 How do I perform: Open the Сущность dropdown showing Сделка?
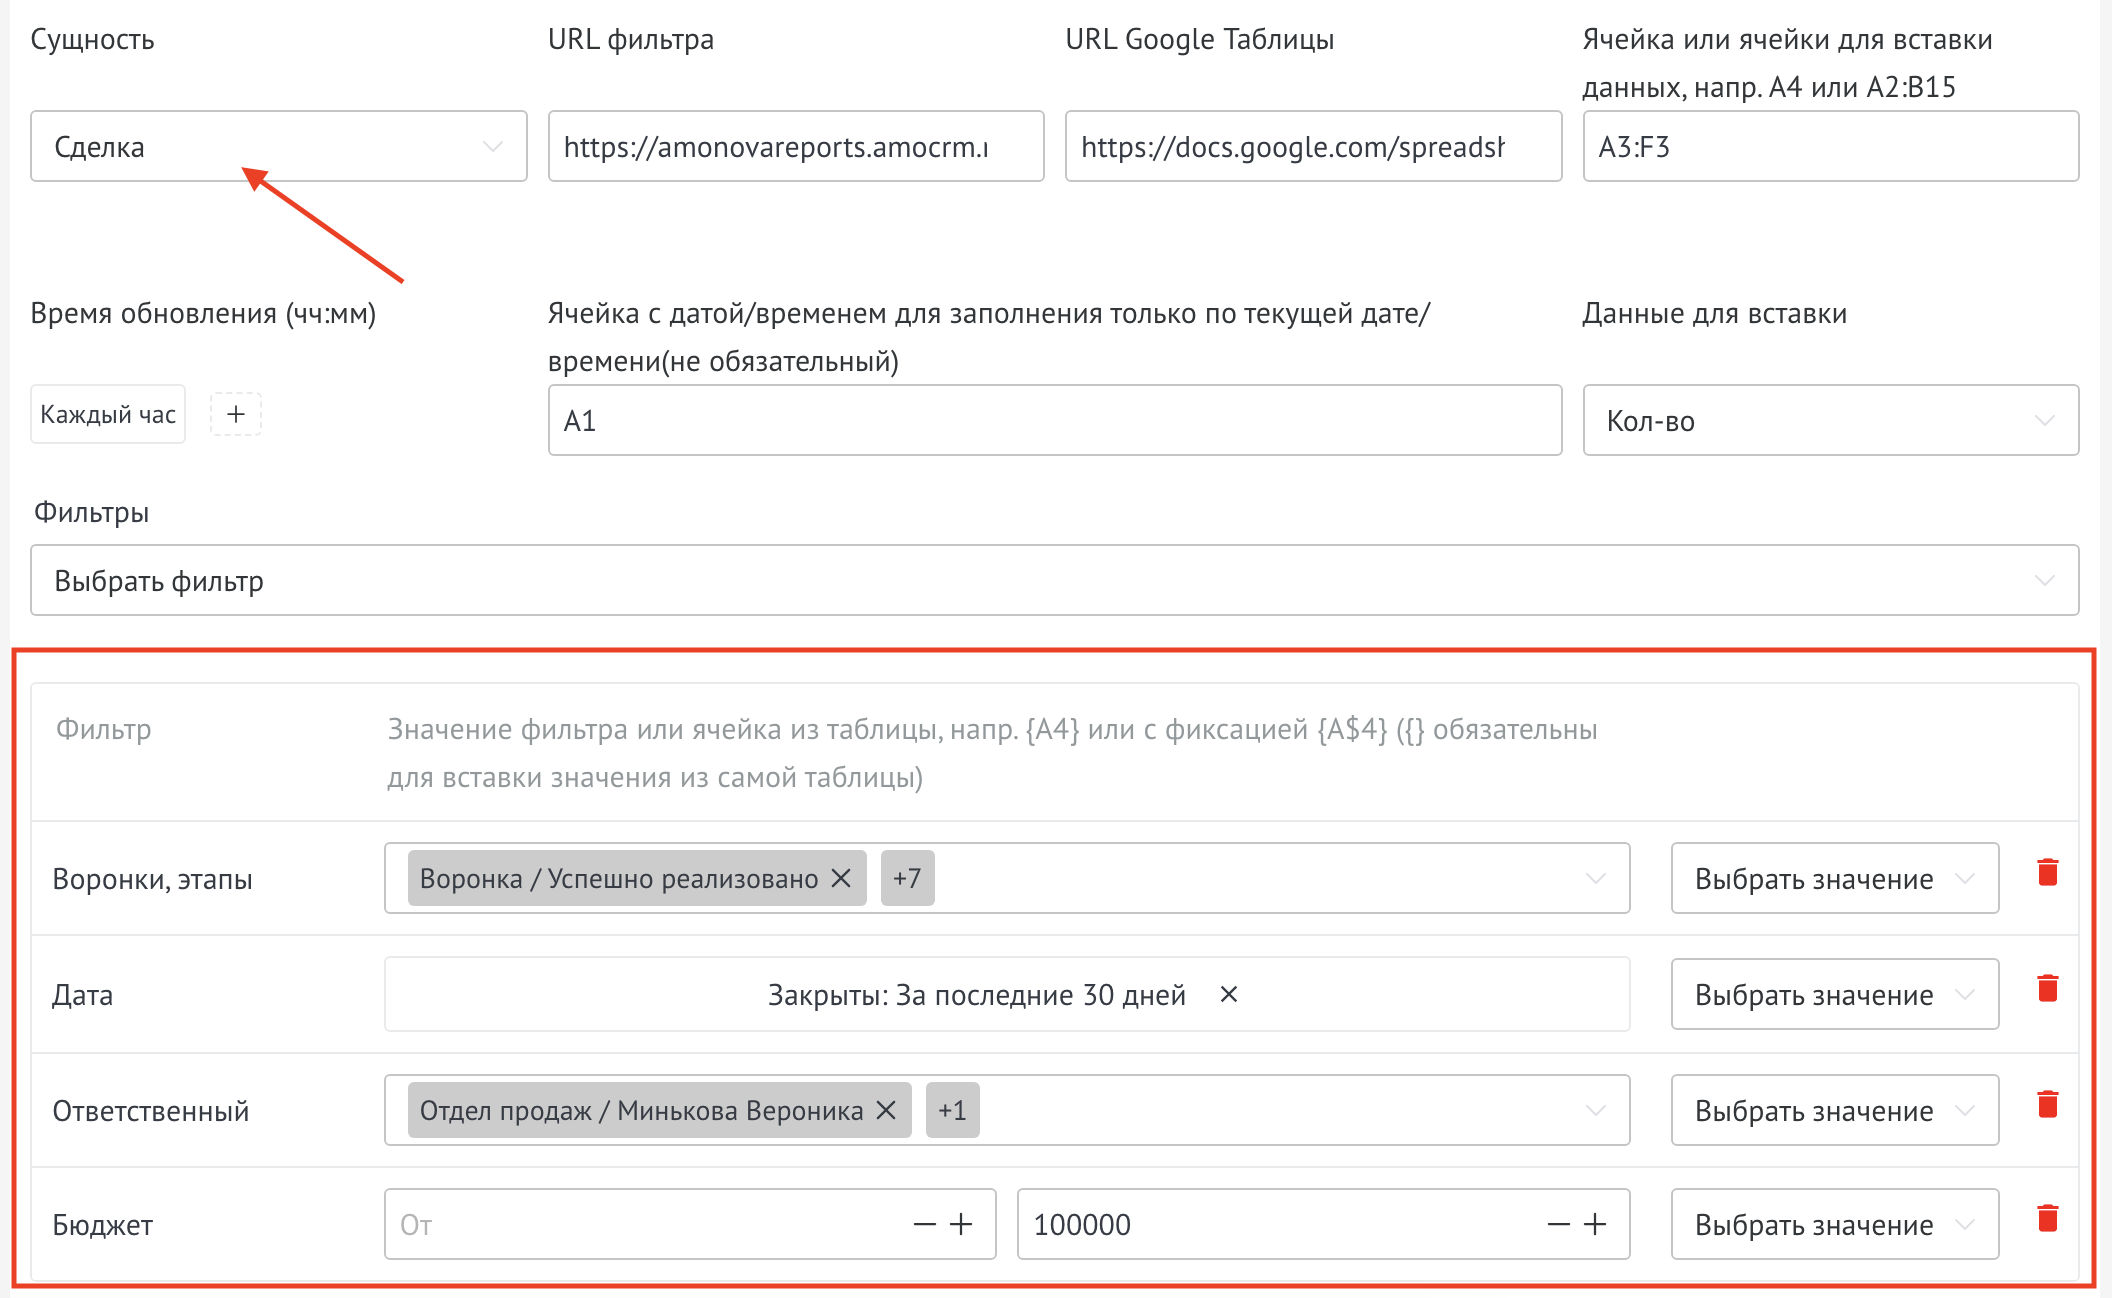[x=278, y=146]
